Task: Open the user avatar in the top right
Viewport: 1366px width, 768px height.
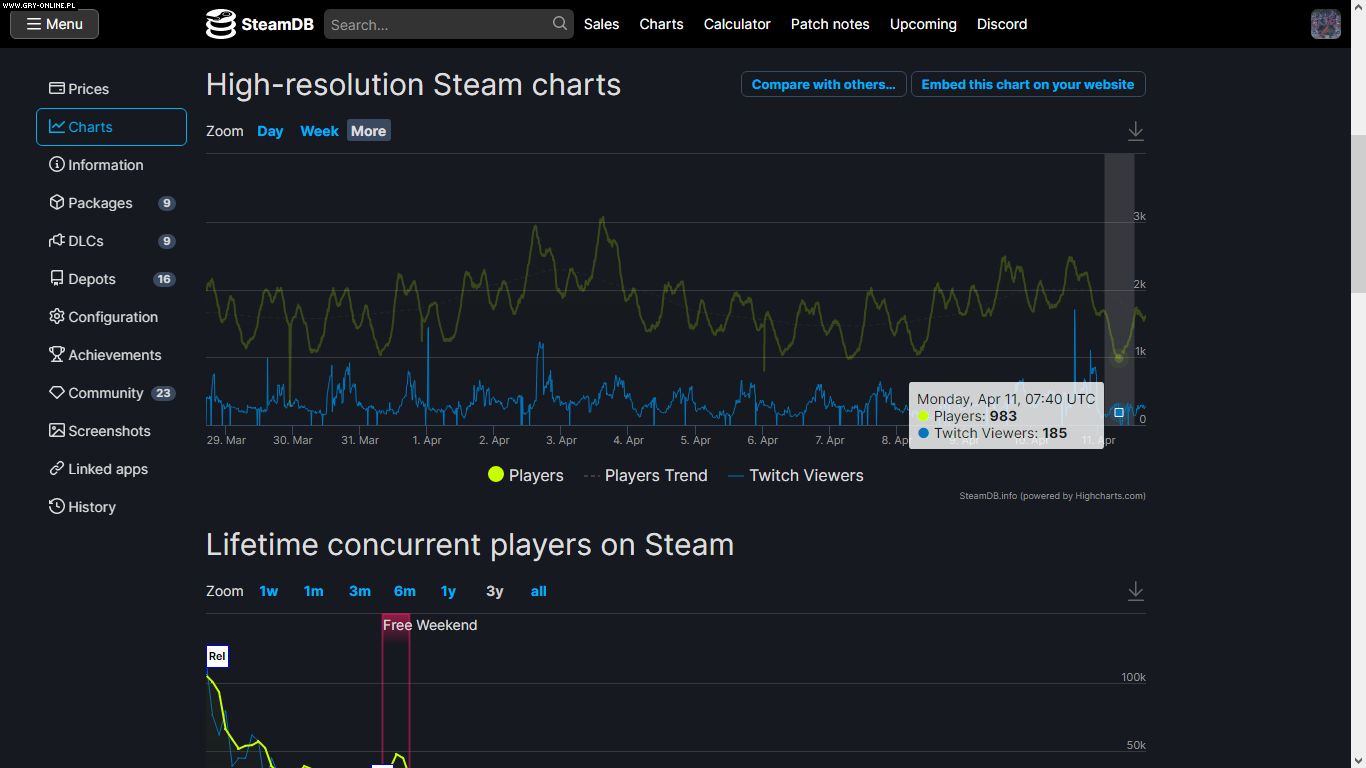Action: 1325,24
